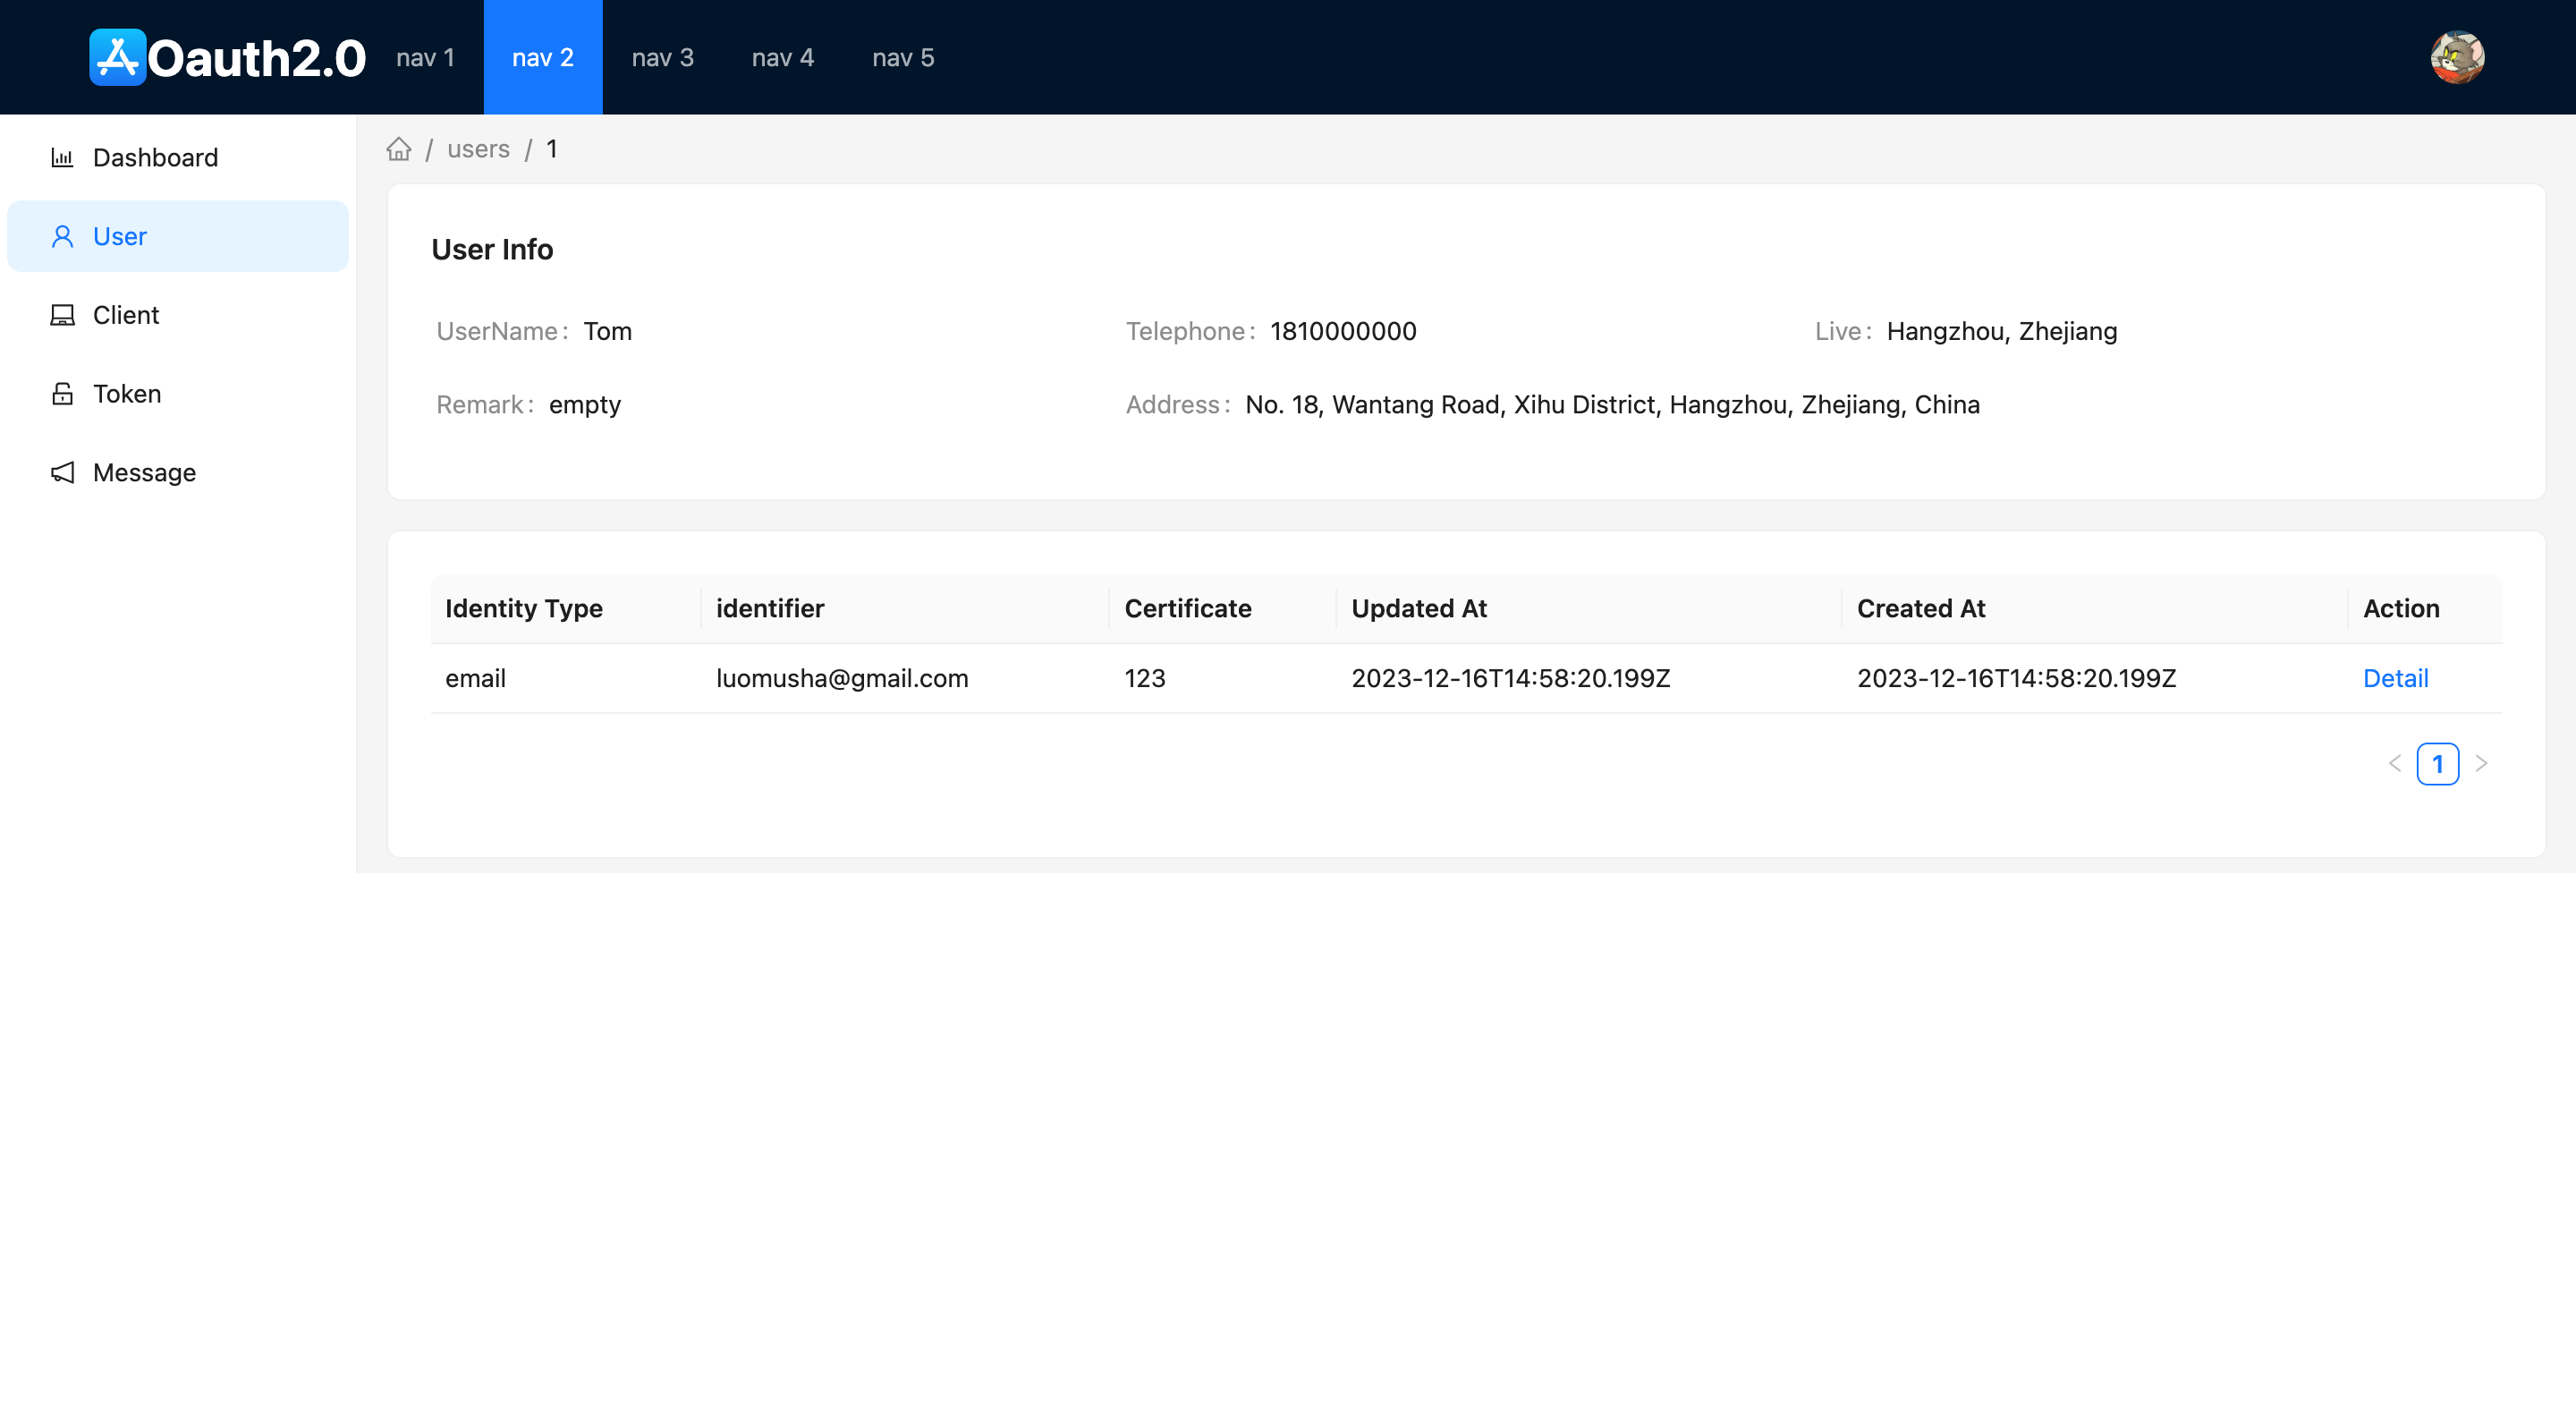Go to next page arrow
Image resolution: width=2576 pixels, height=1410 pixels.
[x=2481, y=764]
